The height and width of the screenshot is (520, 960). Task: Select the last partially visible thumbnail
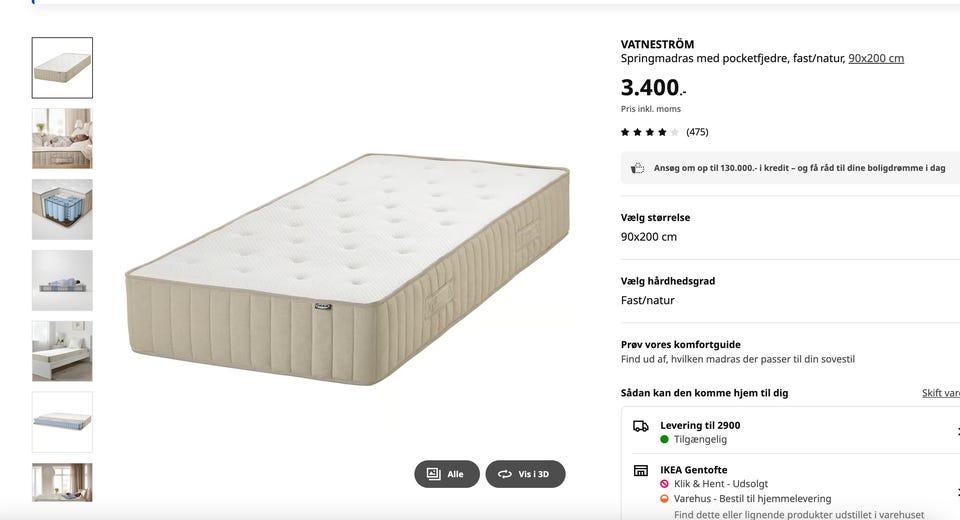pos(62,482)
